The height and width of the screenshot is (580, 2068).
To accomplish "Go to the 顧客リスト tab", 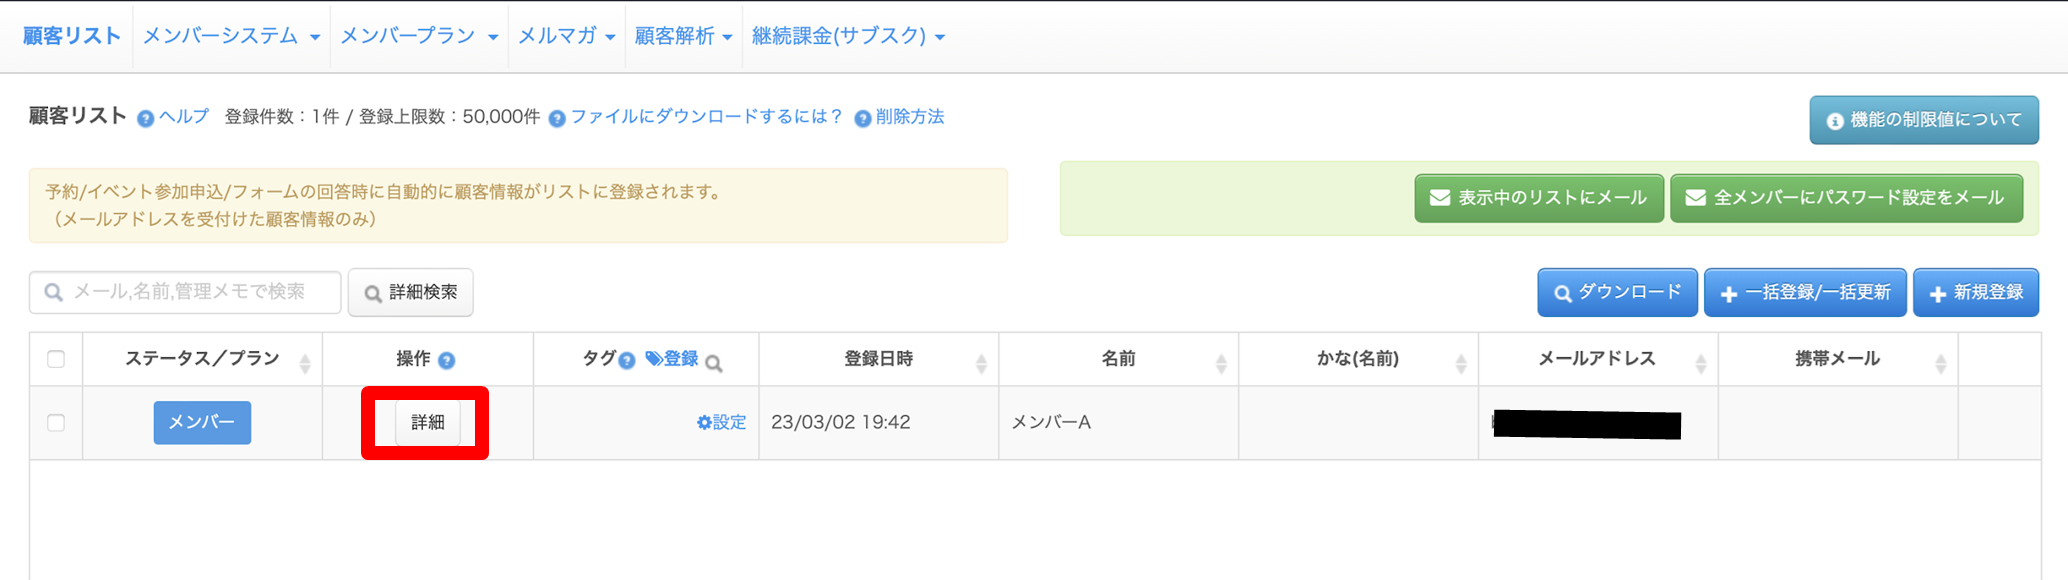I will pos(72,36).
